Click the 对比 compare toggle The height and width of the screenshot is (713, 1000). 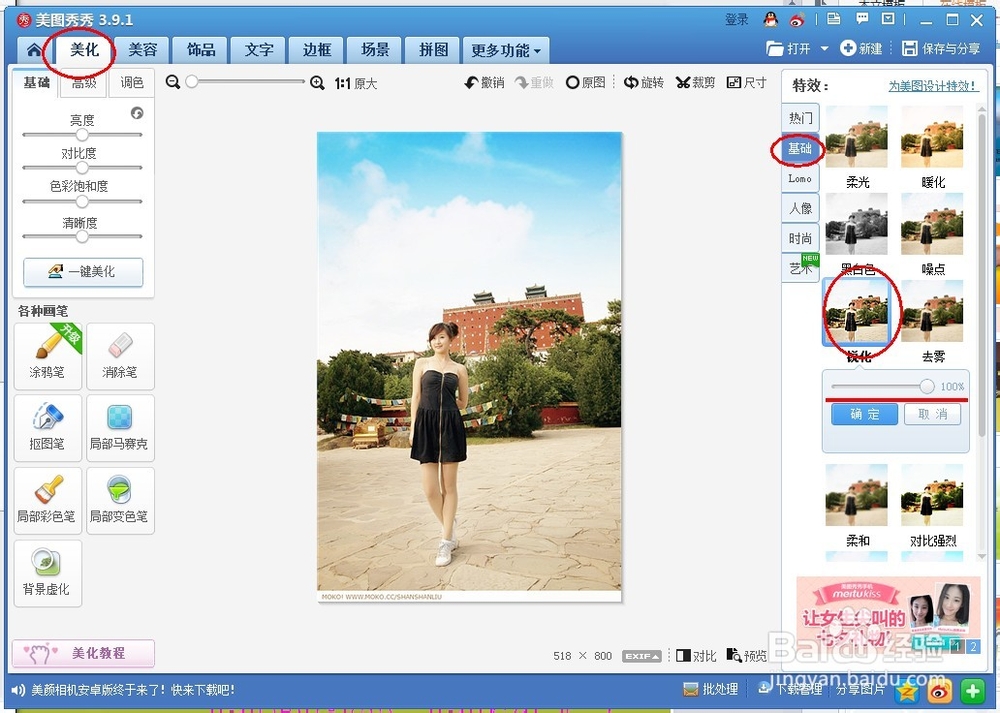point(696,656)
